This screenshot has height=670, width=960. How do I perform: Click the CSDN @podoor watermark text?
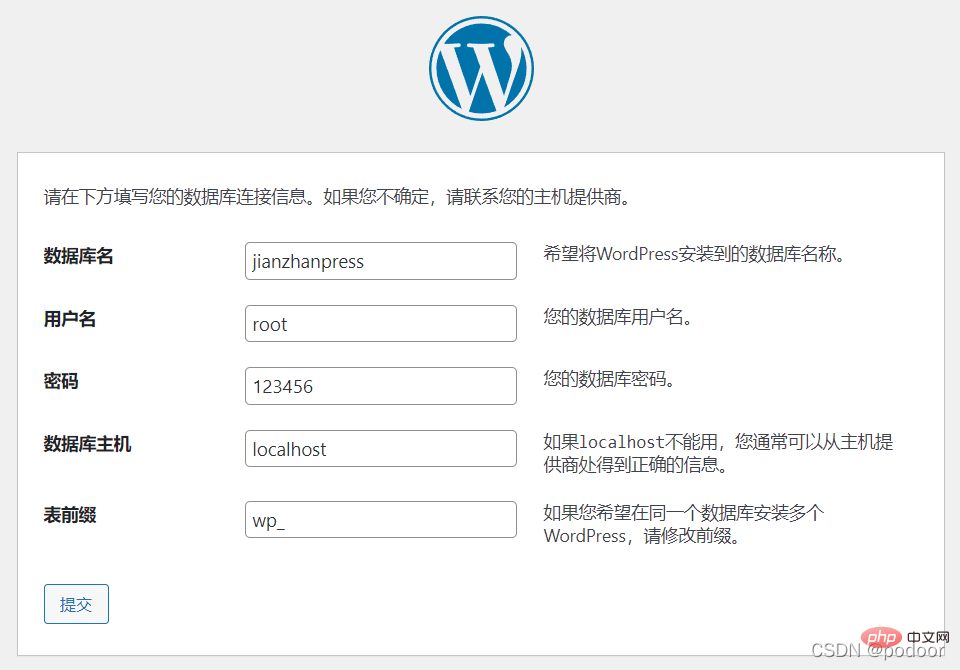pos(876,651)
